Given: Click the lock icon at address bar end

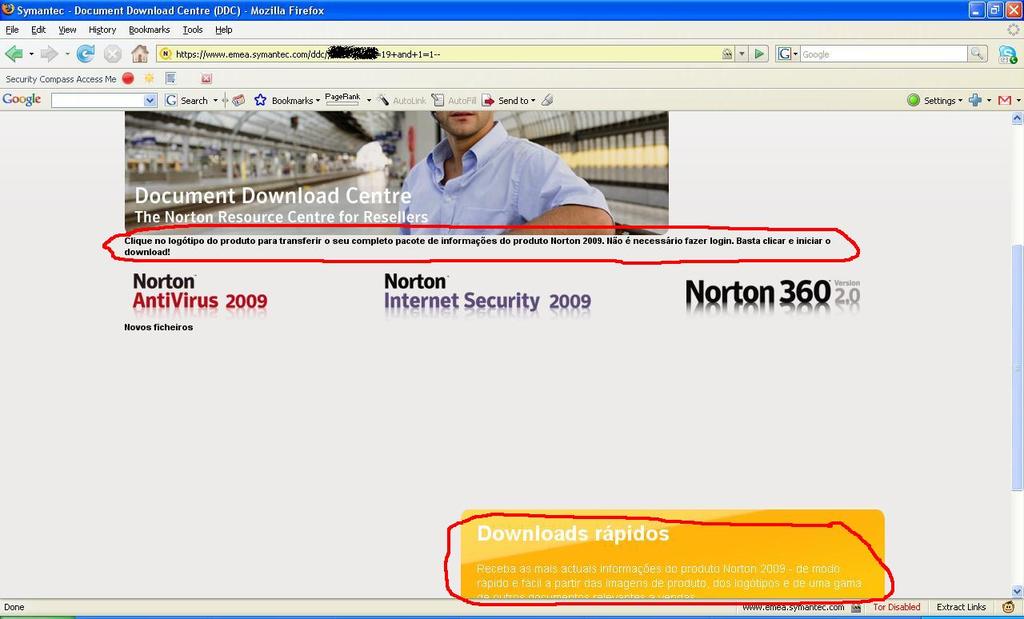Looking at the screenshot, I should [728, 54].
